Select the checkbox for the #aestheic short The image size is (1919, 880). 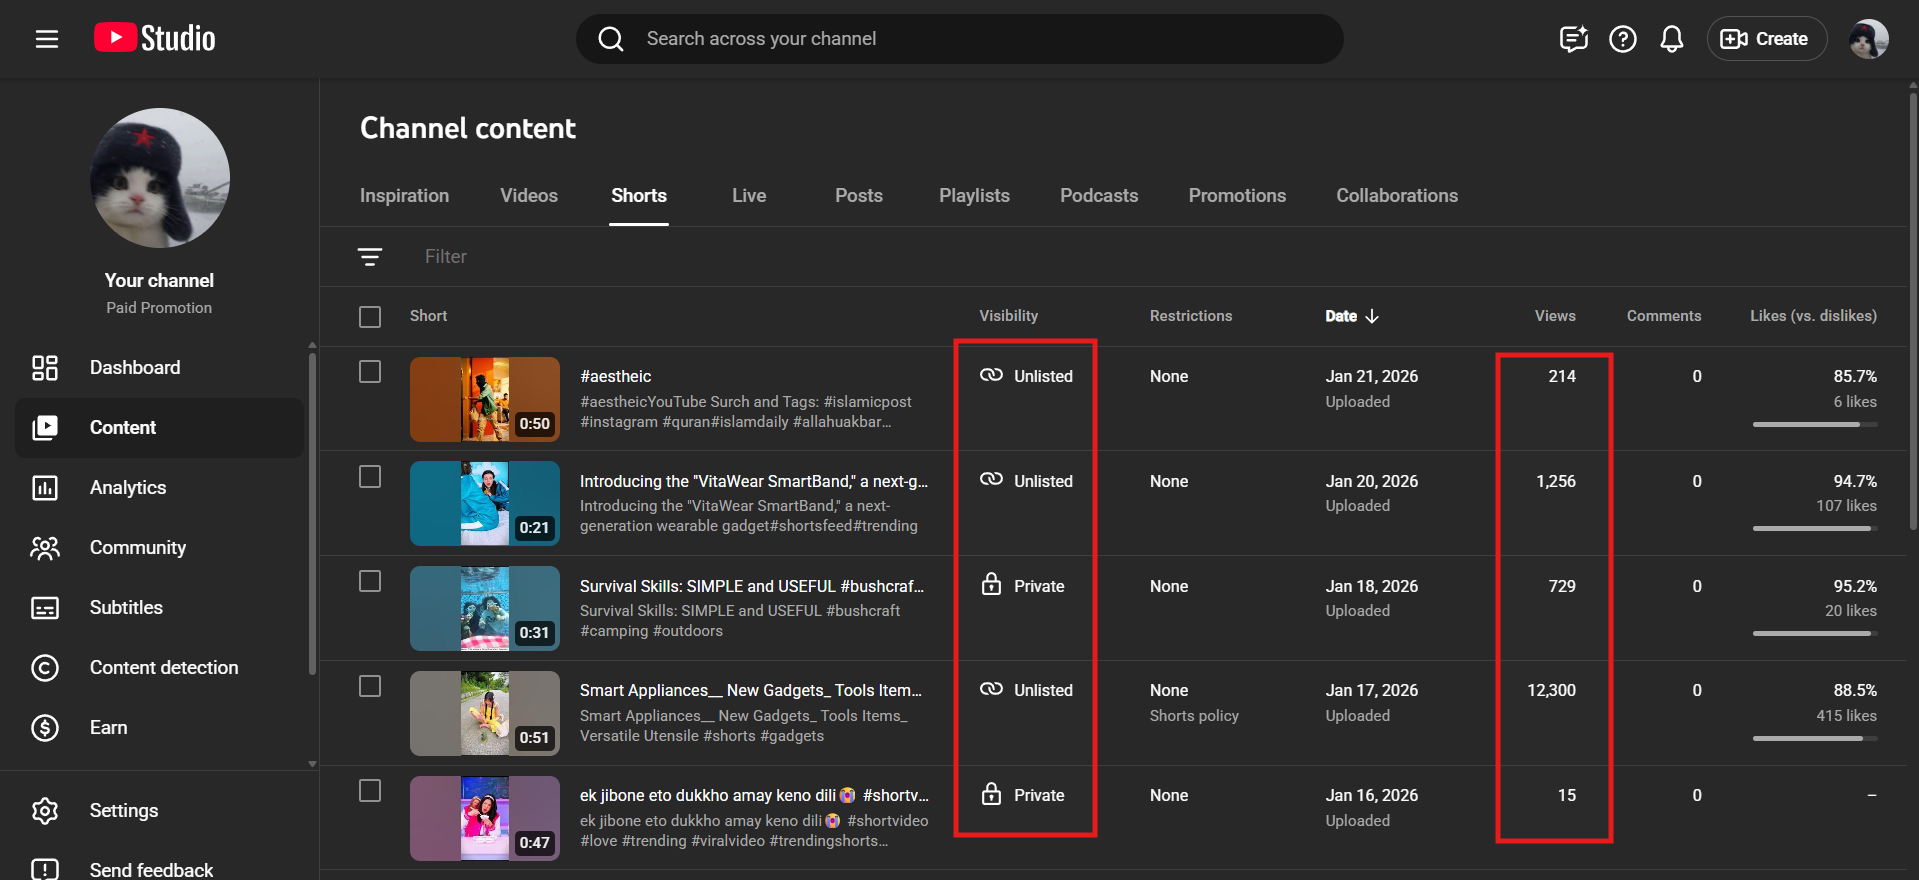(x=370, y=372)
